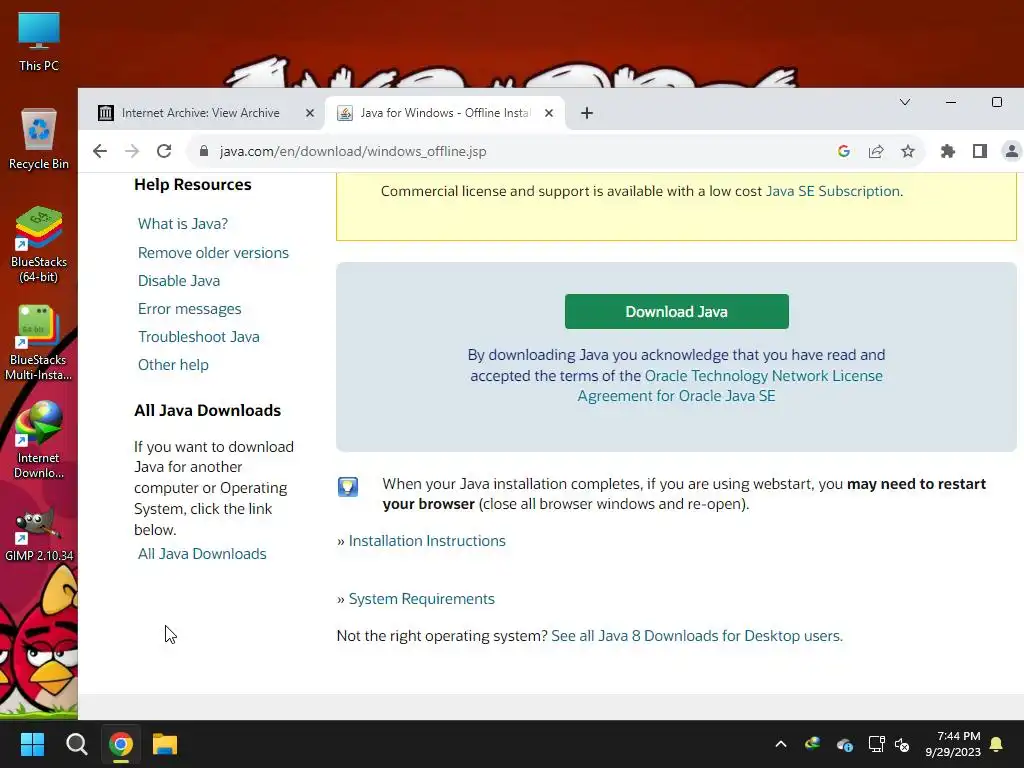Open the Disable Java help link
This screenshot has width=1024, height=768.
coord(179,281)
